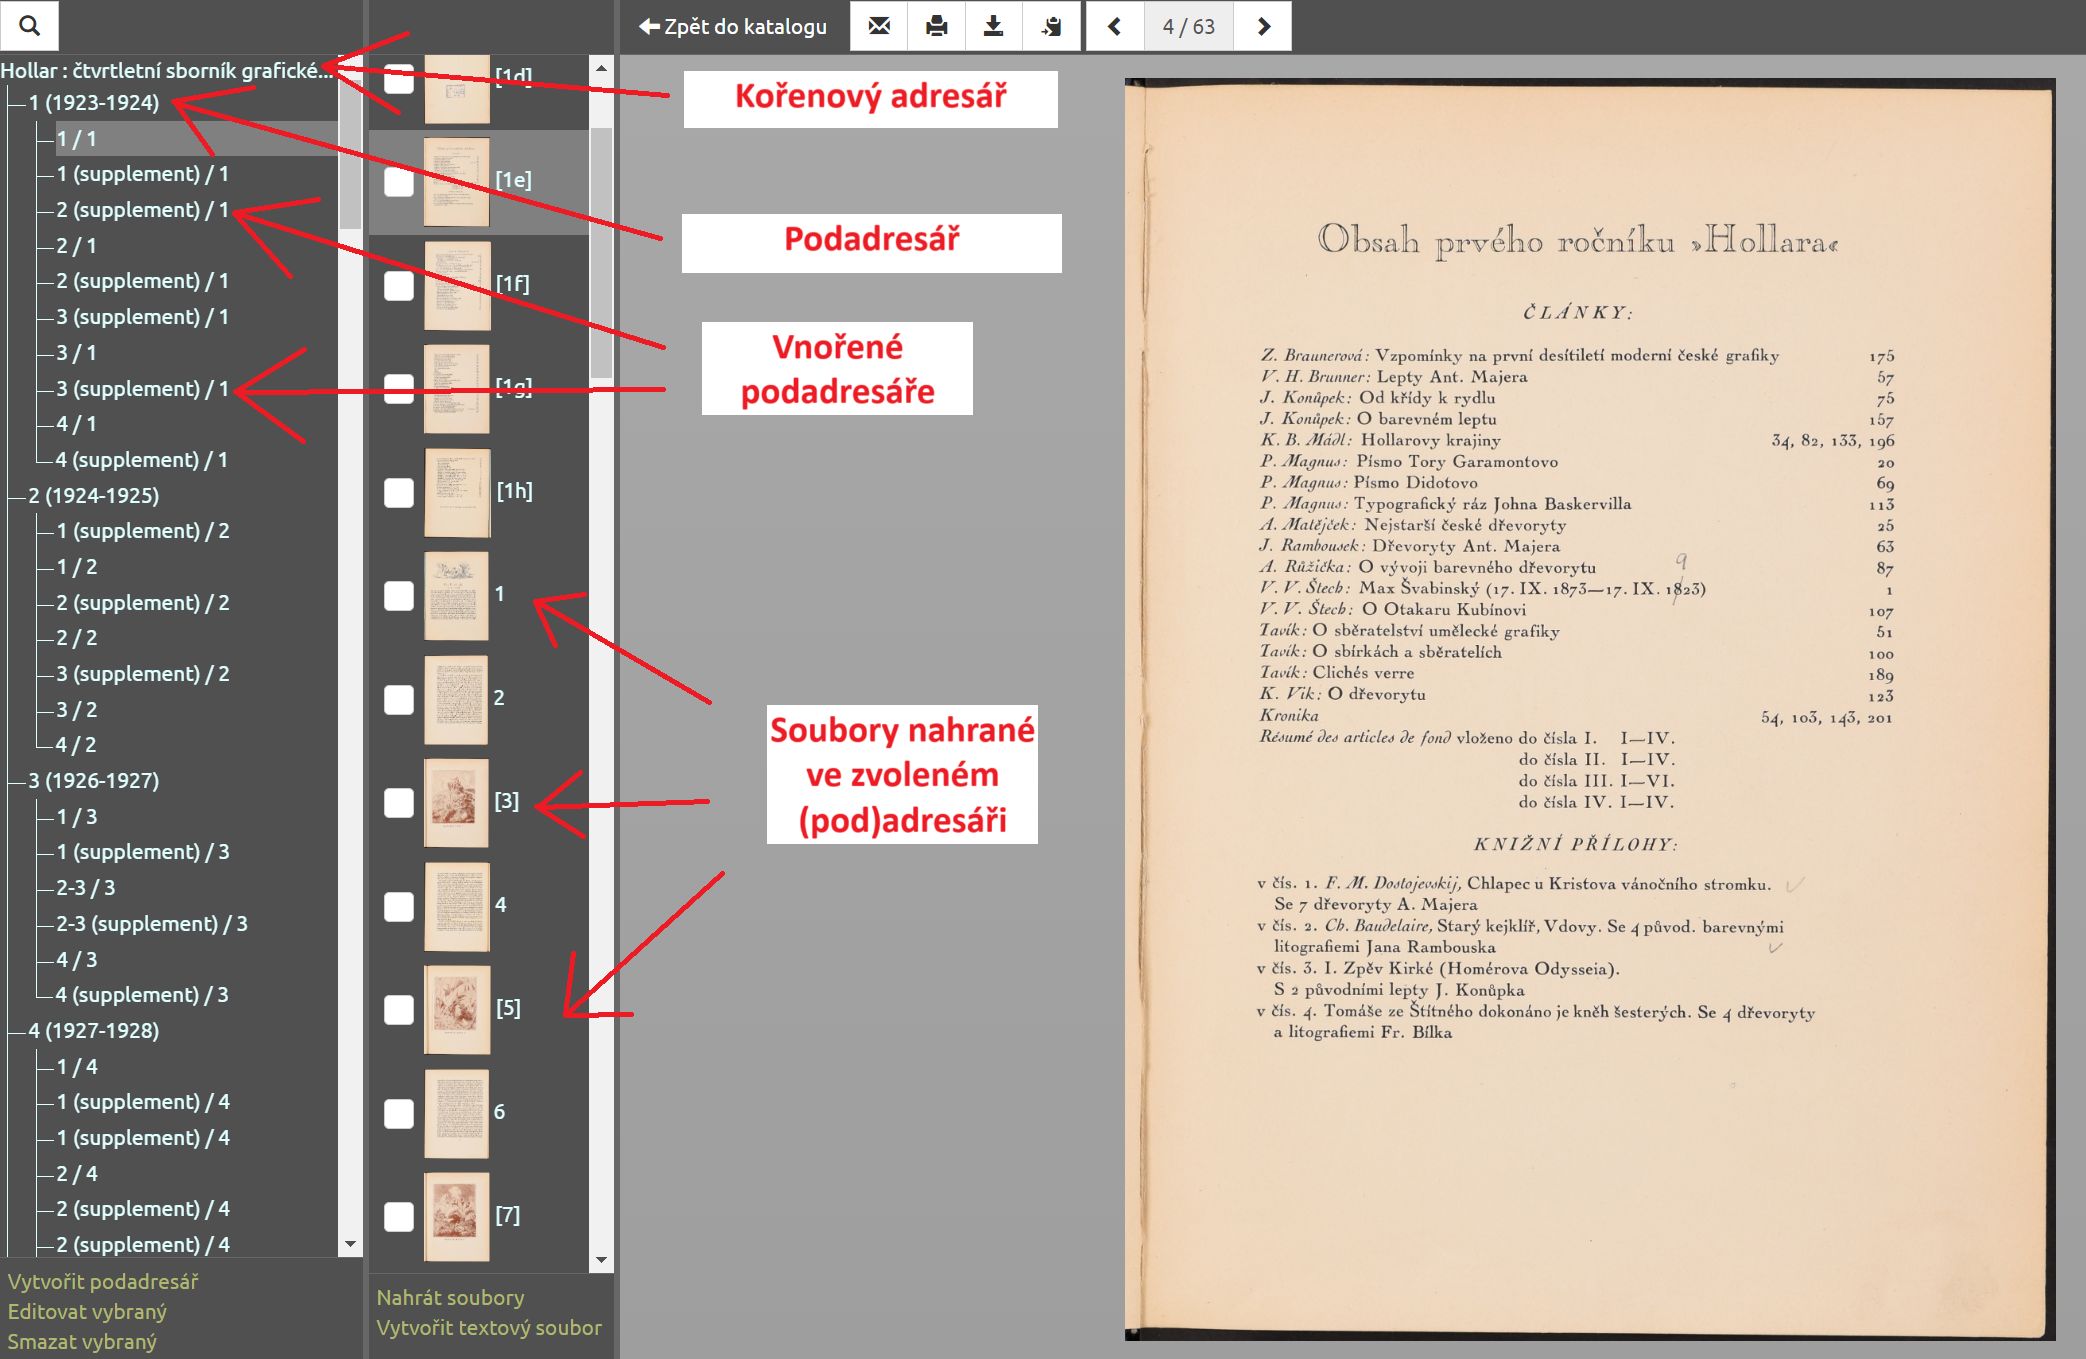
Task: Select subfolder 1 (supplement) / 2
Action: coord(143,531)
